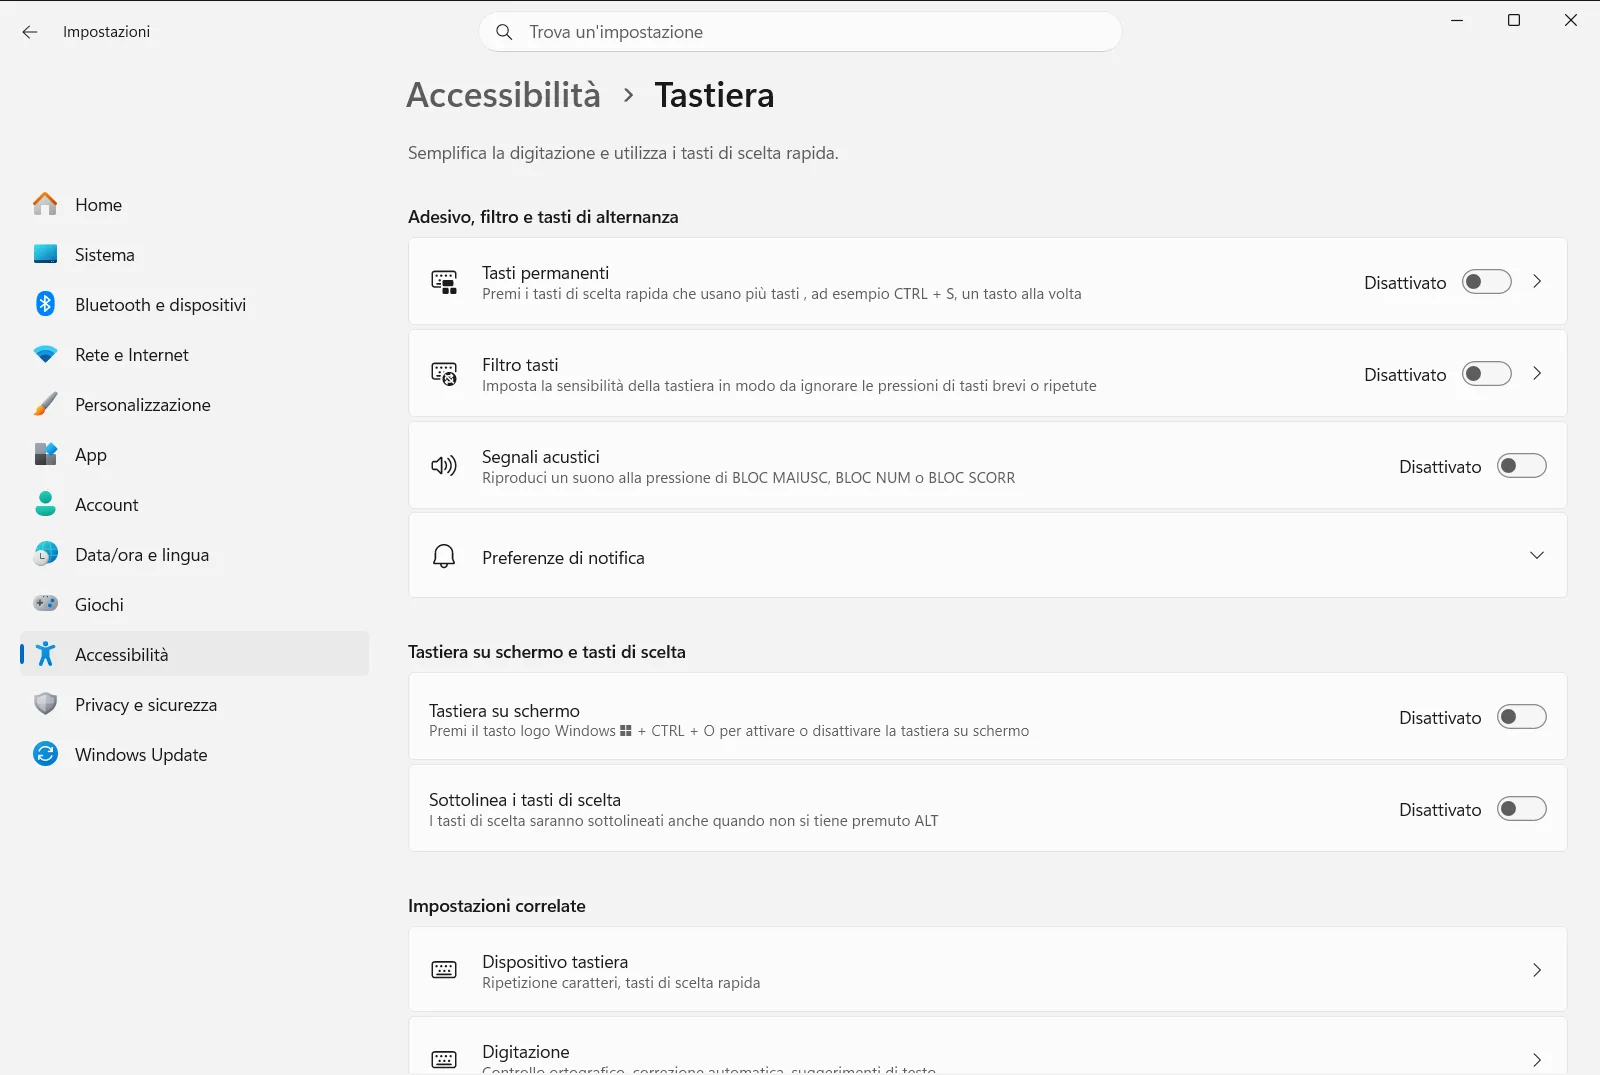This screenshot has height=1075, width=1600.
Task: Click the Tasti permanenti keyboard icon
Action: coord(444,282)
